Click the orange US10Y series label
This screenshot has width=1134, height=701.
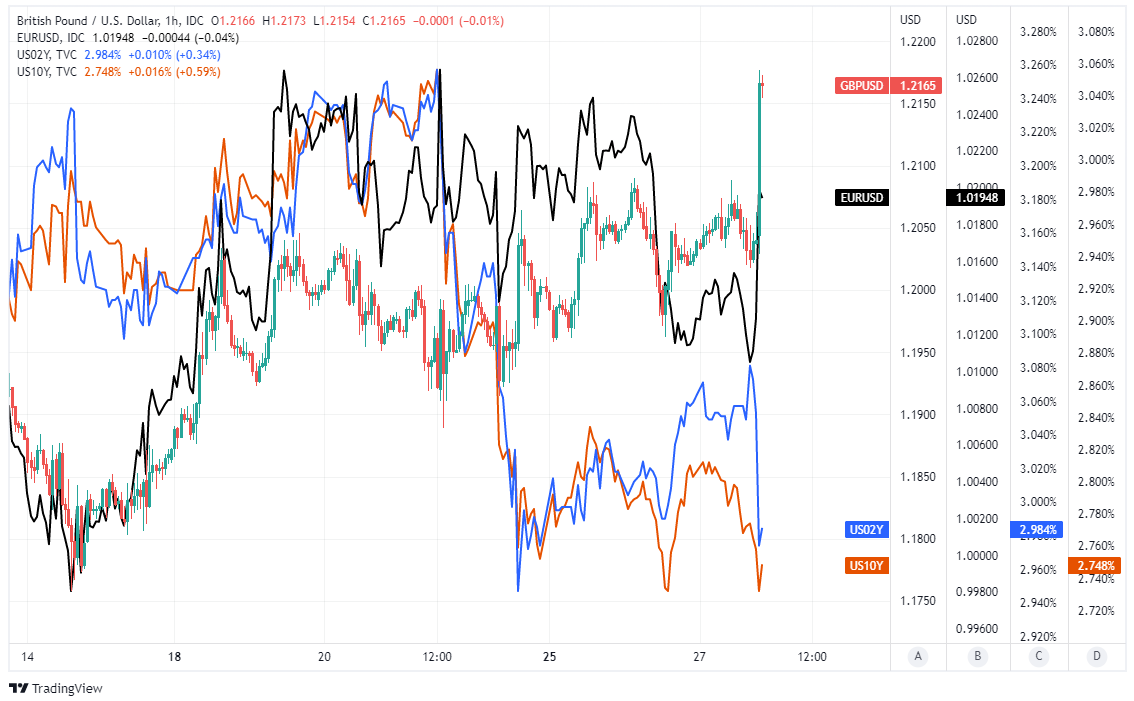point(866,566)
